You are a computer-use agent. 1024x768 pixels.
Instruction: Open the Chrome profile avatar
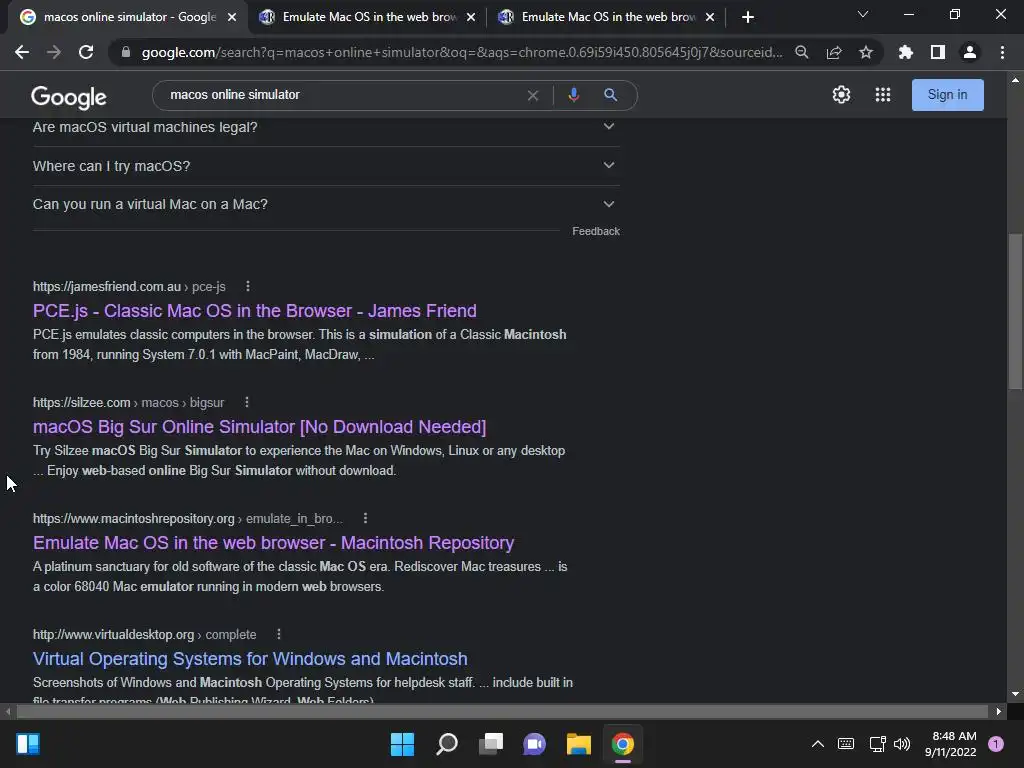970,52
